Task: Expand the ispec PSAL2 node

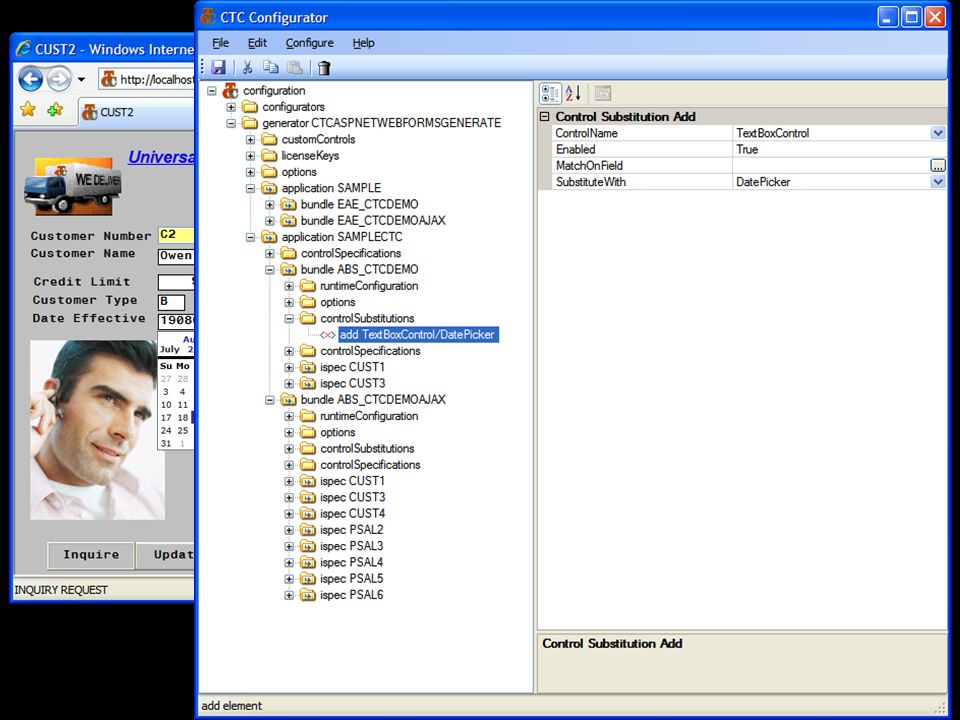Action: tap(289, 530)
